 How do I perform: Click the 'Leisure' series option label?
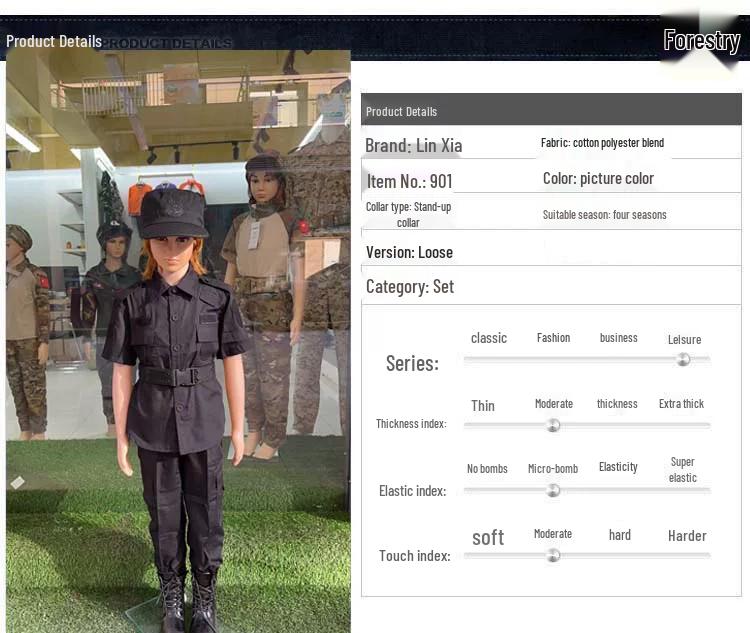point(684,340)
